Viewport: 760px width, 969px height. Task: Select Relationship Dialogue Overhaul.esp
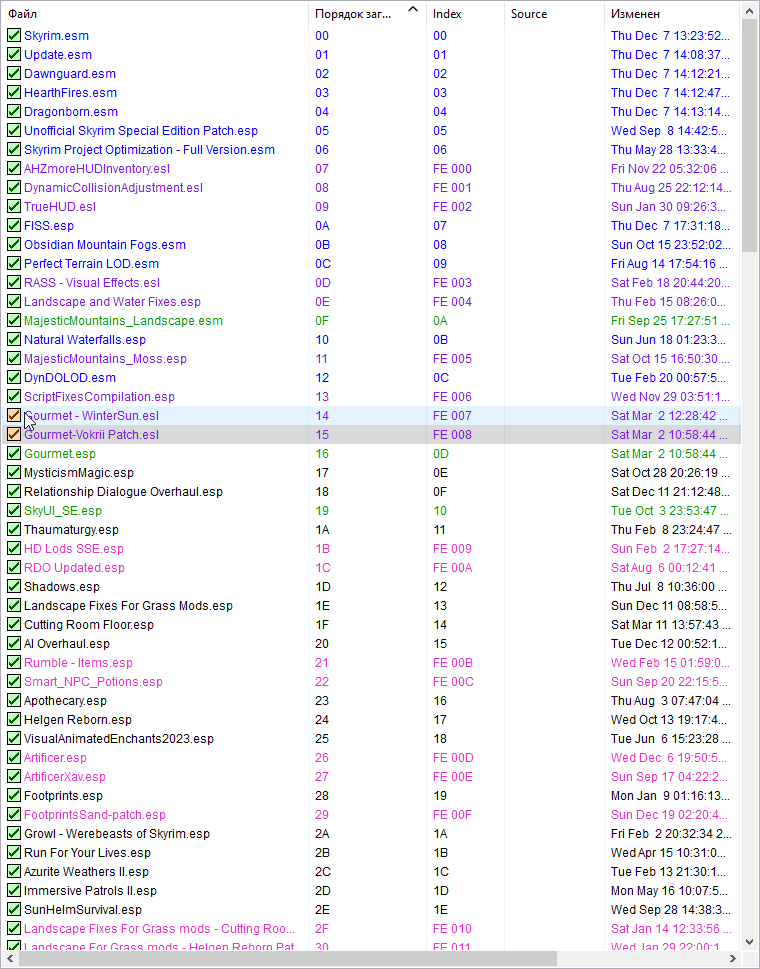tap(124, 492)
